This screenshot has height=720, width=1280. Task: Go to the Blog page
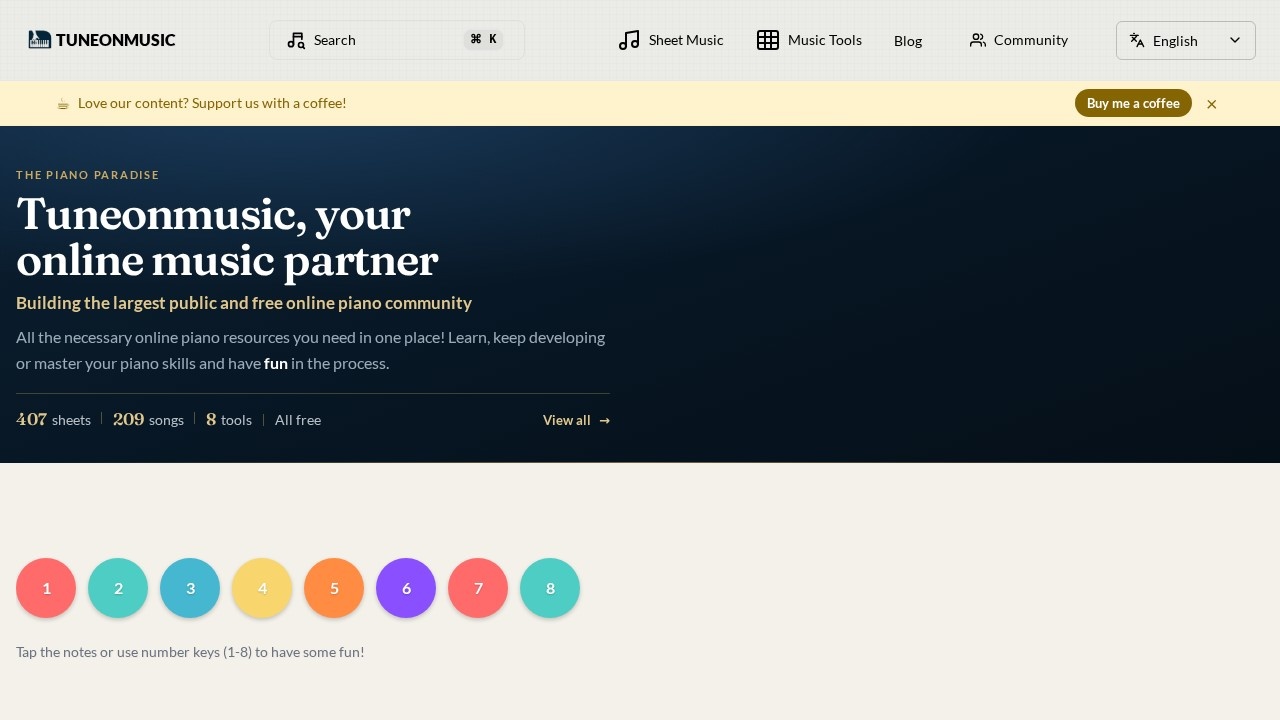pos(908,41)
